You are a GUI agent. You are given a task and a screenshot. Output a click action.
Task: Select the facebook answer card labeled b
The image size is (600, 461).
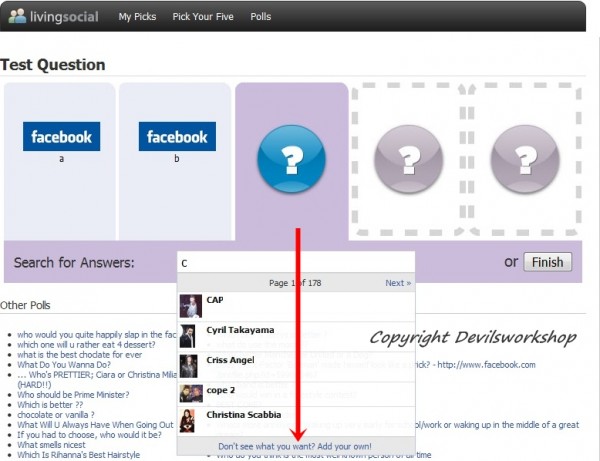click(x=175, y=161)
